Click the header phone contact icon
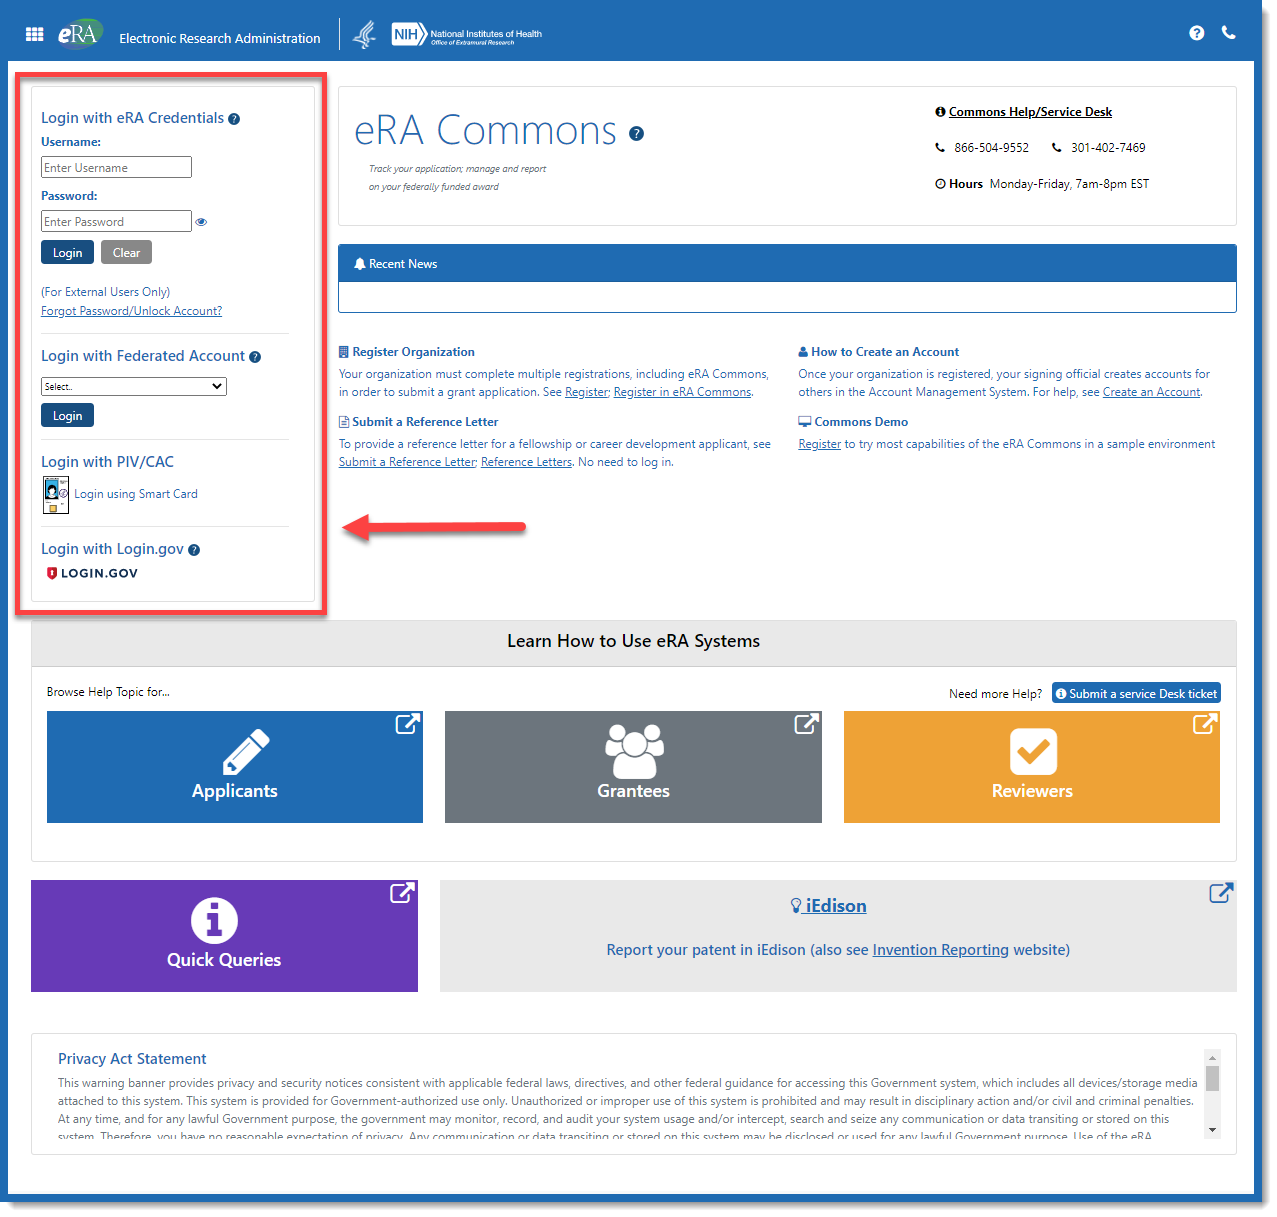Image resolution: width=1277 pixels, height=1217 pixels. [x=1229, y=33]
